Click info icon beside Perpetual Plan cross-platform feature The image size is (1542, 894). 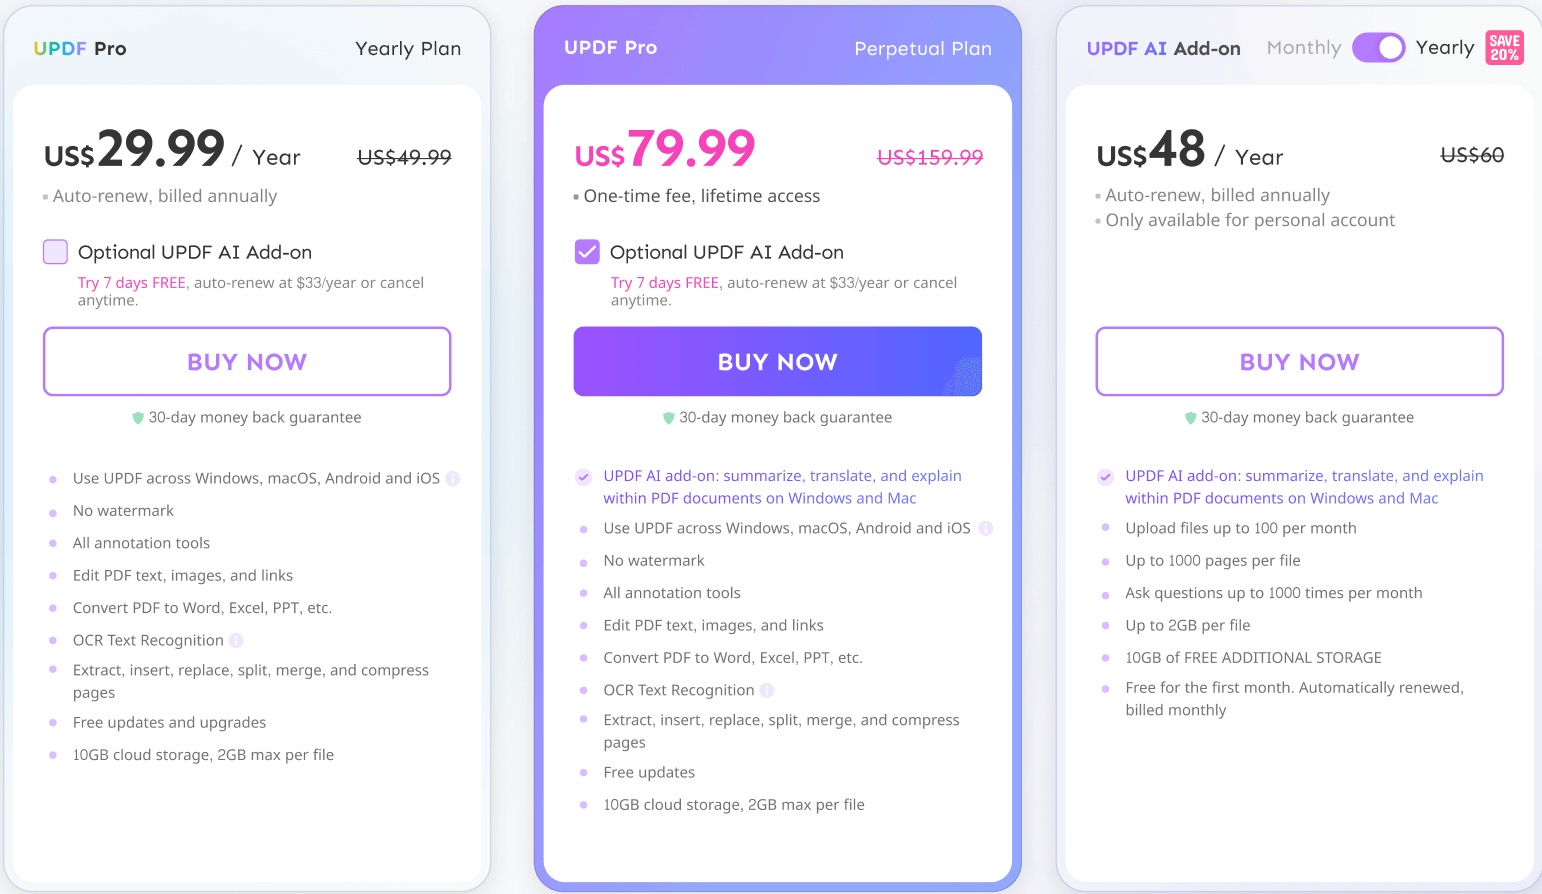tap(986, 529)
